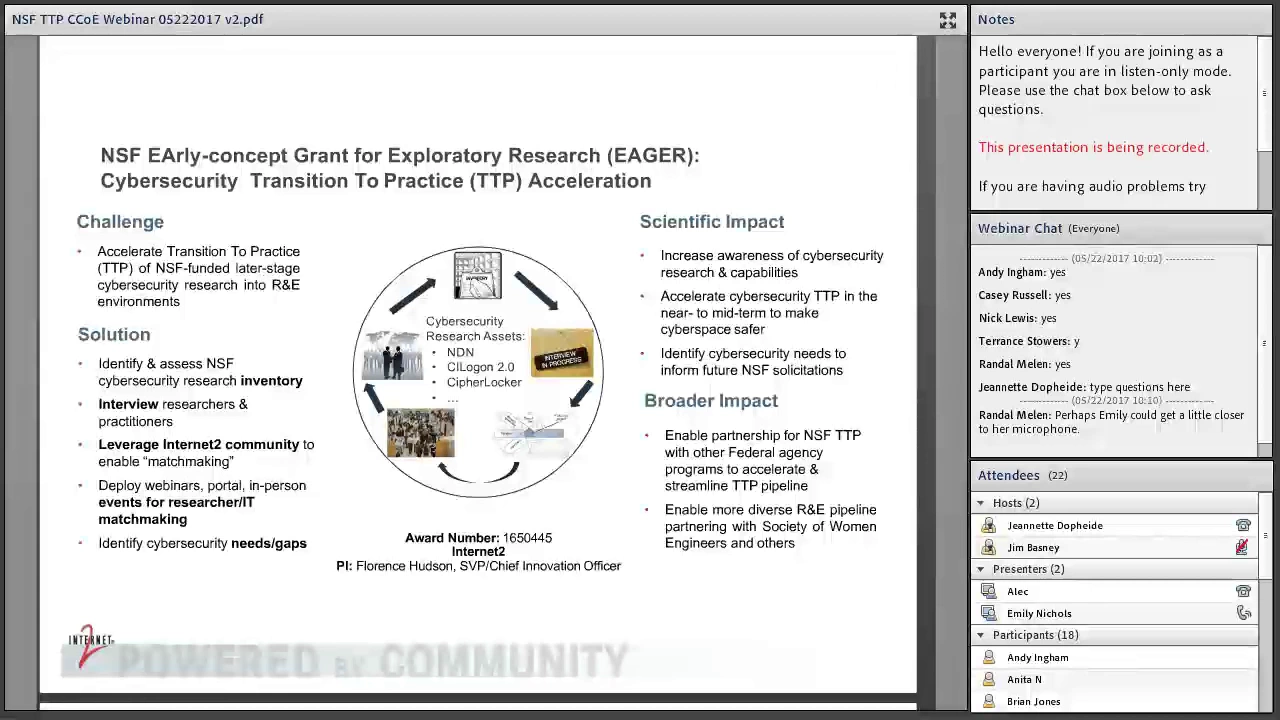Click the 'Identify cybersecurity needs/gaps' bullet
The width and height of the screenshot is (1280, 720).
pos(202,543)
